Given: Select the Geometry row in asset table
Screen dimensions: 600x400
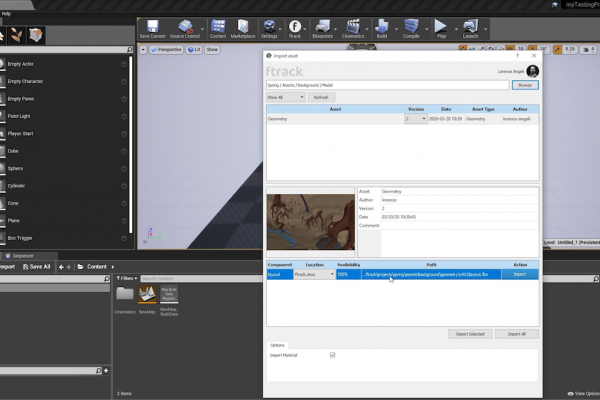Looking at the screenshot, I should (403, 119).
